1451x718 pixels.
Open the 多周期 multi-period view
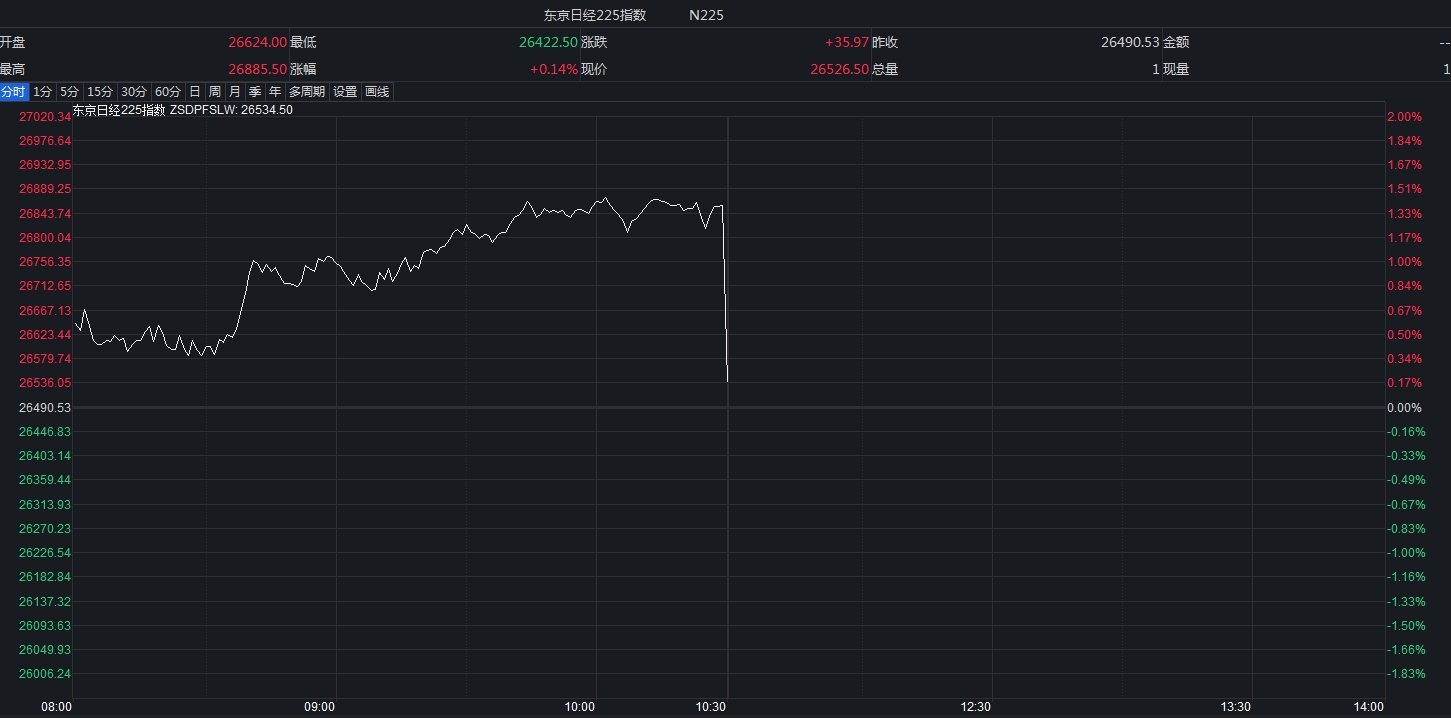pyautogui.click(x=307, y=92)
